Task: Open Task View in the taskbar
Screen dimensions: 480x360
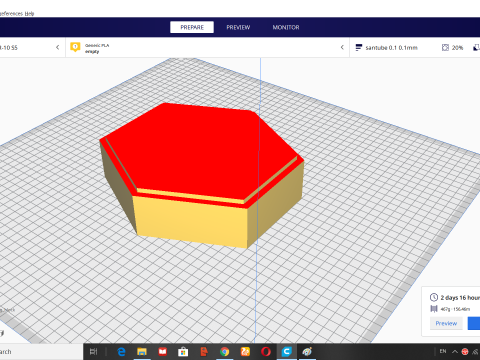Action: [x=94, y=351]
